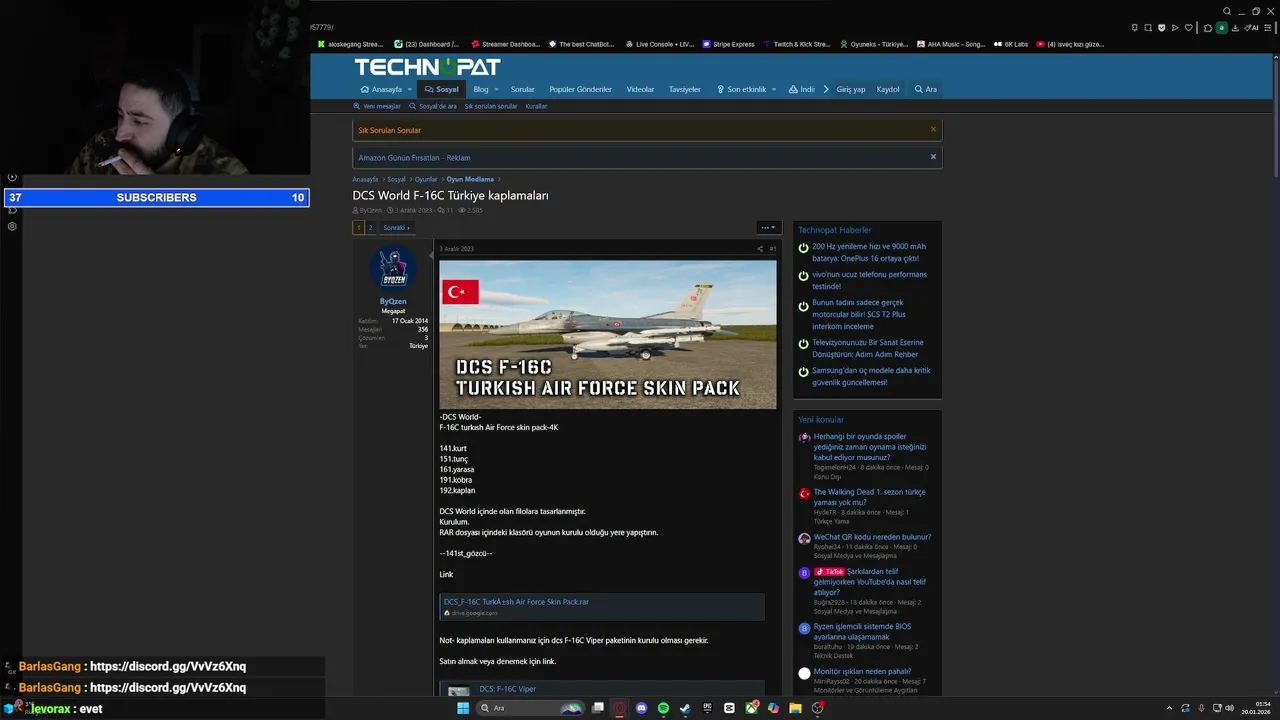Viewport: 1280px width, 720px height.
Task: Open Monitör ışıkları neden pahalı thread
Action: (862, 671)
